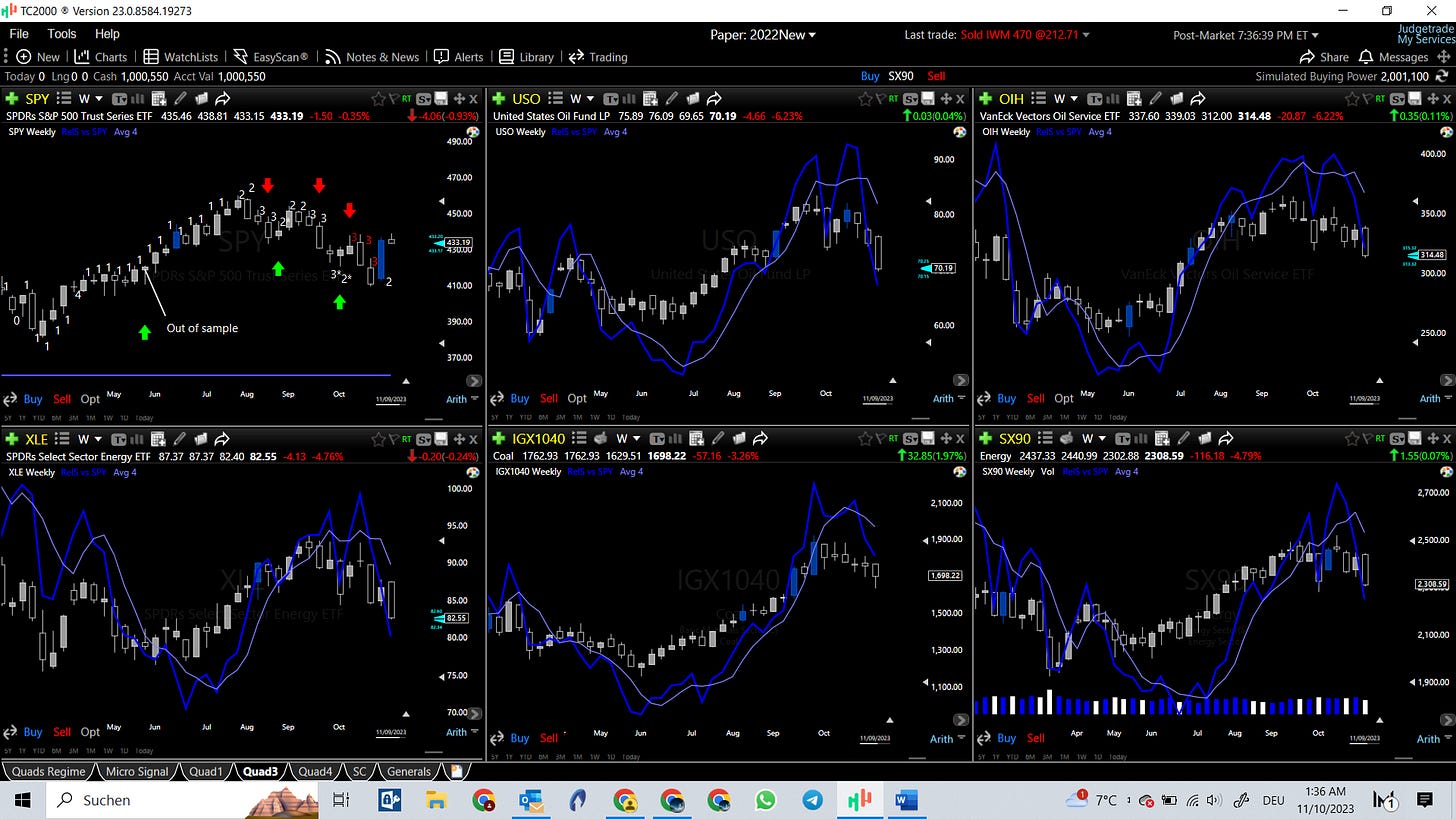The width and height of the screenshot is (1456, 819).
Task: Click scroll-right button on OIH chart
Action: coord(1446,381)
